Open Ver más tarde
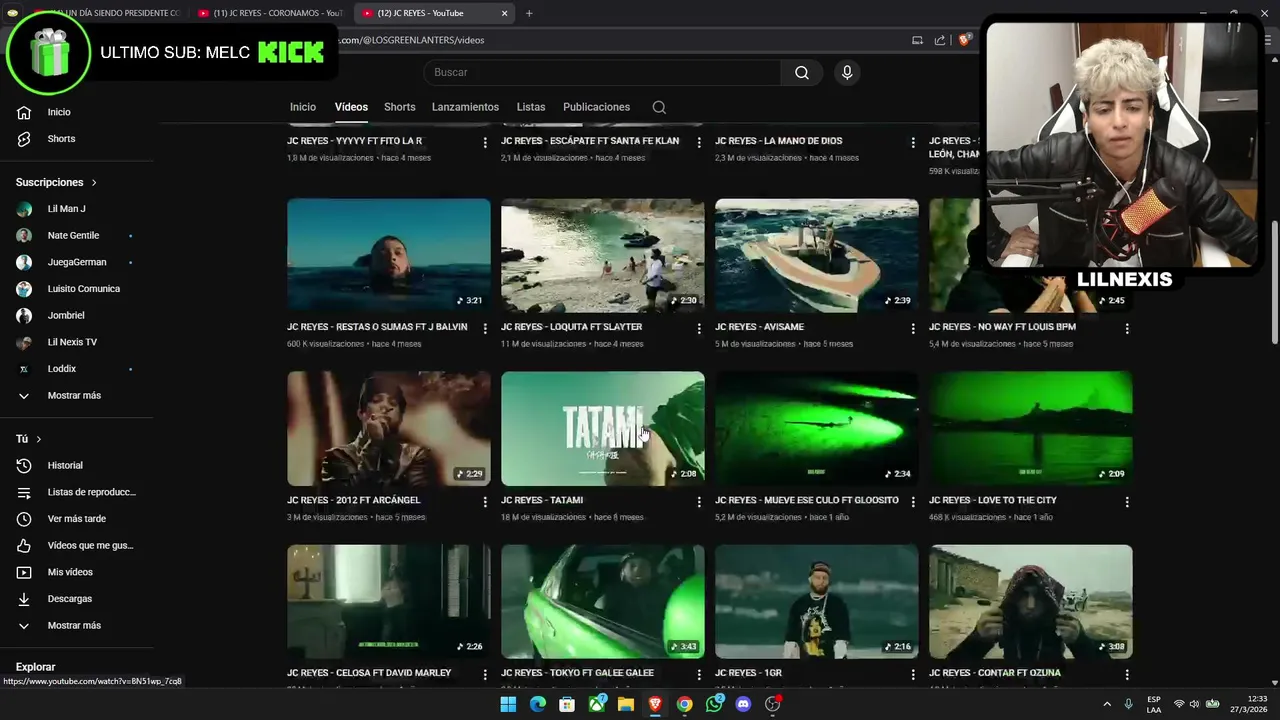Image resolution: width=1280 pixels, height=720 pixels. (77, 519)
